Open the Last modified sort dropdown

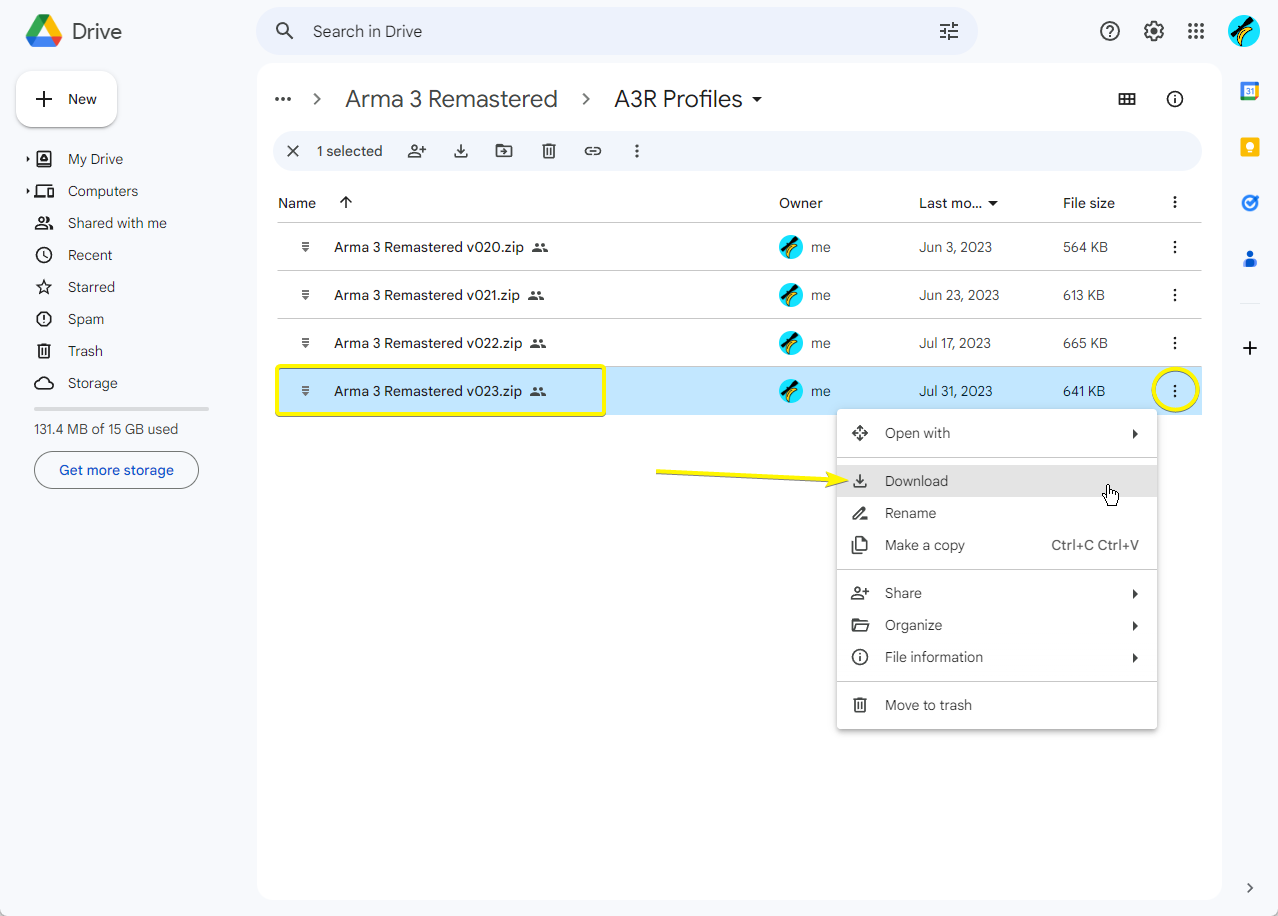[993, 203]
